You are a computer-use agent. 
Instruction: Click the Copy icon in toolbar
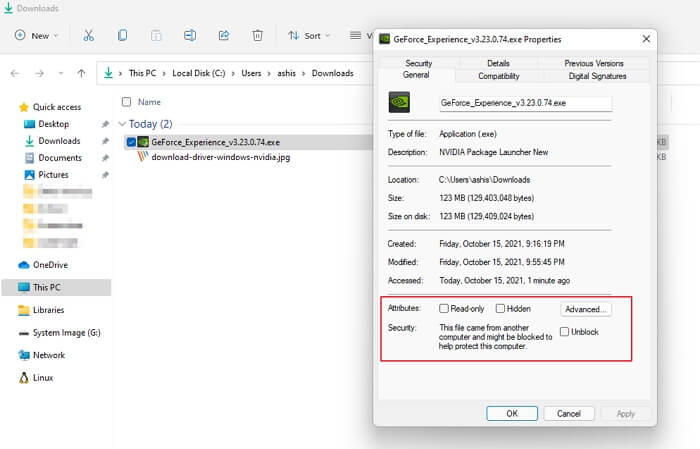pyautogui.click(x=122, y=35)
